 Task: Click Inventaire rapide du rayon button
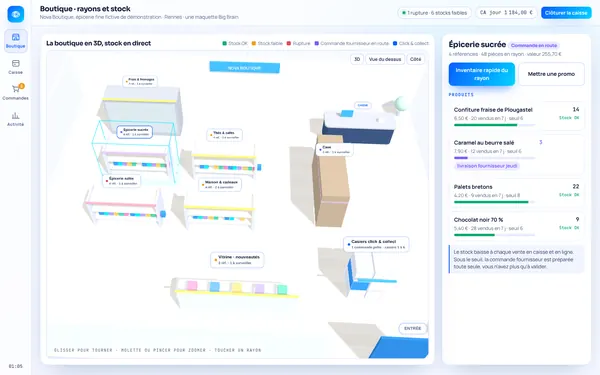coord(482,74)
